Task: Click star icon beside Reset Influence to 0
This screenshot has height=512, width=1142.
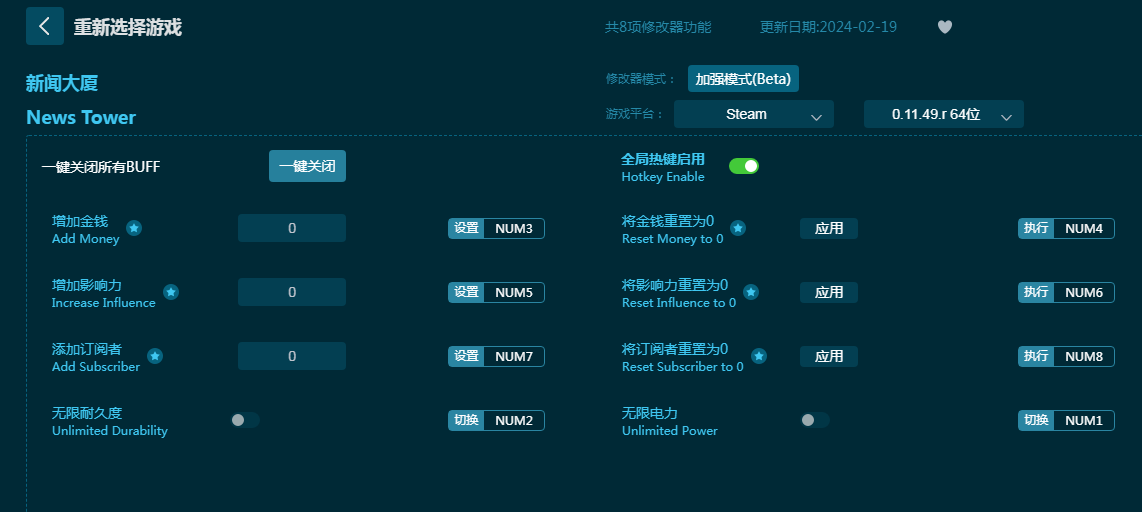Action: (751, 292)
